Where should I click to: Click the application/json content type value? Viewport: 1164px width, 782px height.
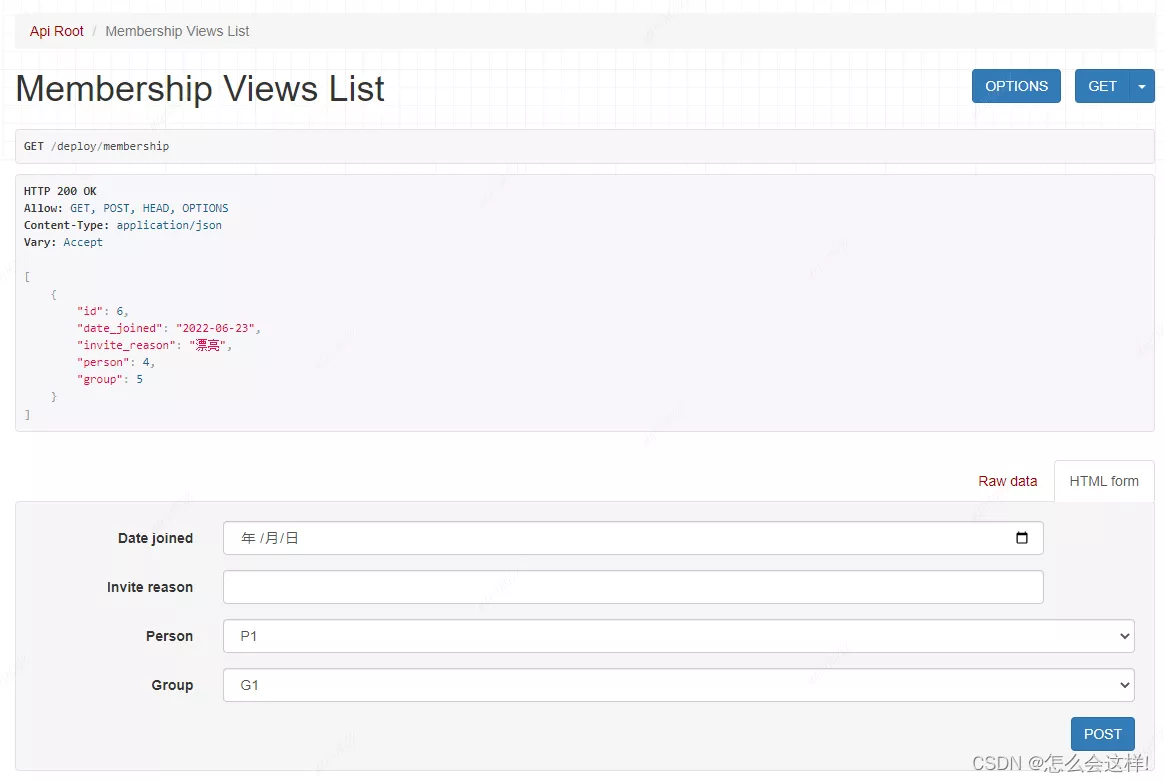pyautogui.click(x=169, y=225)
